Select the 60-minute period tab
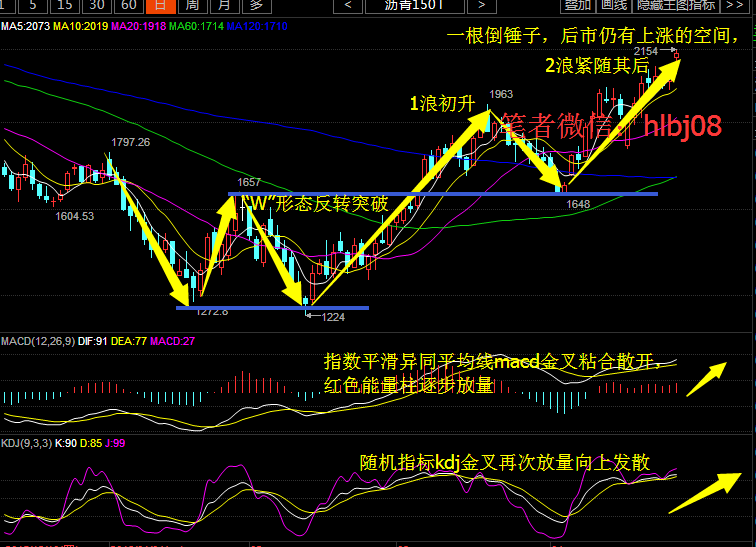This screenshot has width=756, height=547. click(x=129, y=5)
